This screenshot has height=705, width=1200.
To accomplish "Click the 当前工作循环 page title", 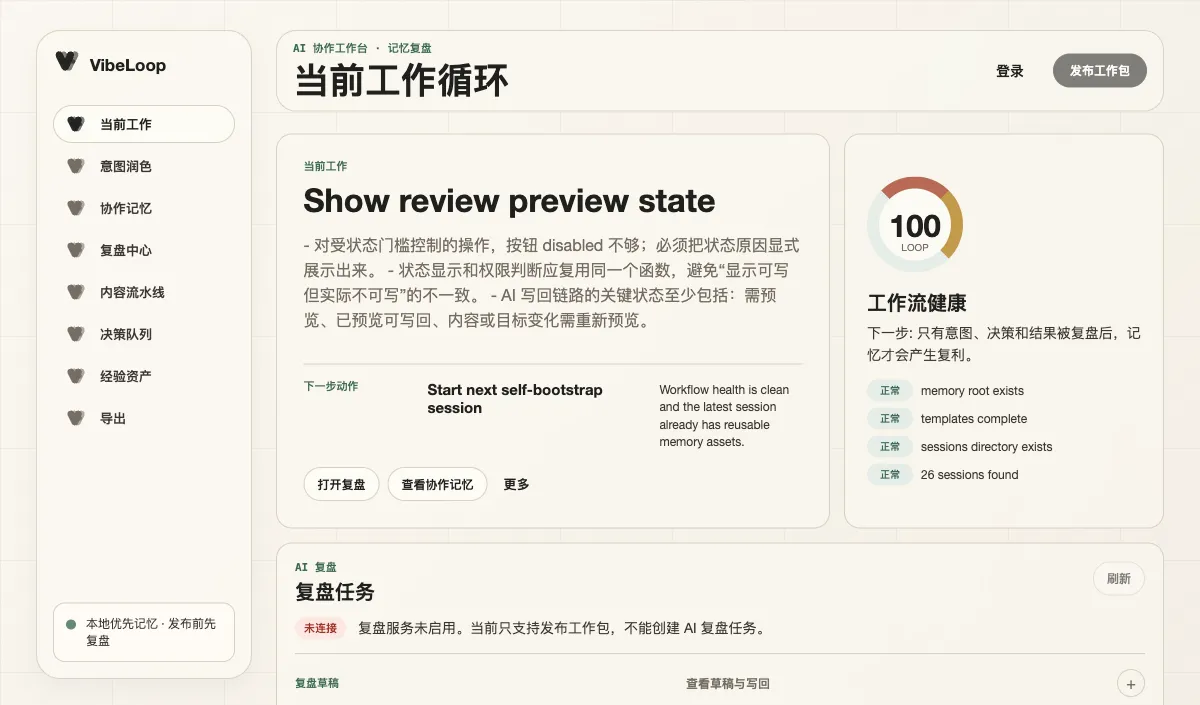I will [x=402, y=80].
